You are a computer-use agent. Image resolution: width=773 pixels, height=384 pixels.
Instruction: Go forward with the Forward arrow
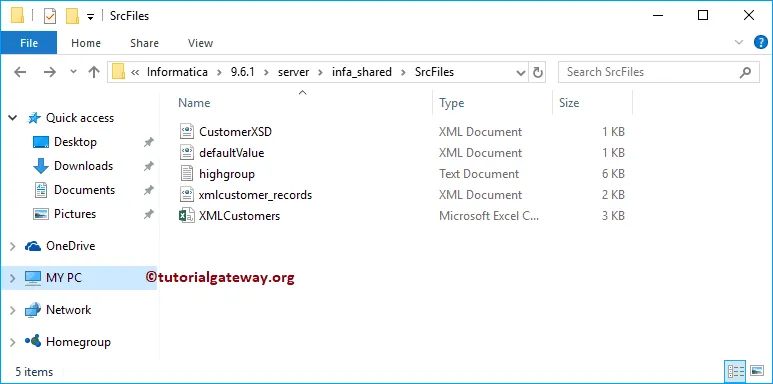[x=50, y=72]
